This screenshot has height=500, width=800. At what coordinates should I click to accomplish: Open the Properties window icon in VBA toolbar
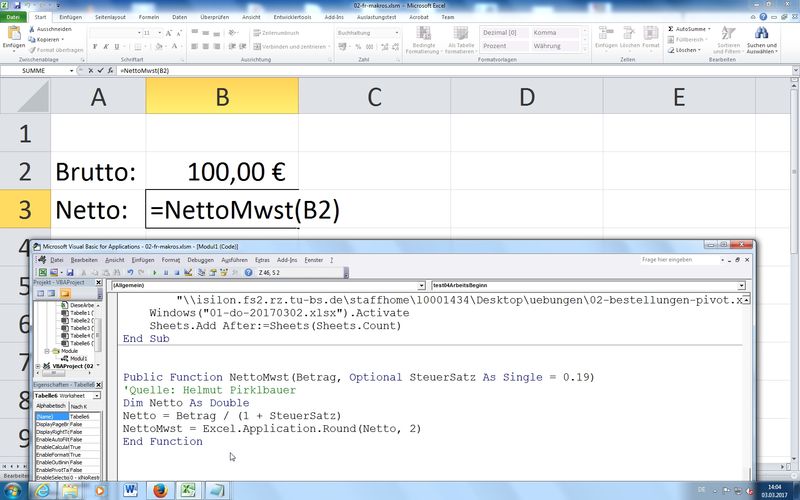coord(213,273)
